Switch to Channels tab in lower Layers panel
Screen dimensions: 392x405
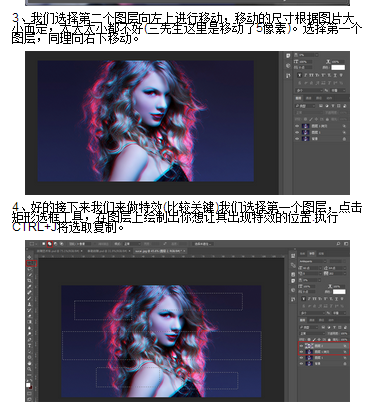coord(312,320)
